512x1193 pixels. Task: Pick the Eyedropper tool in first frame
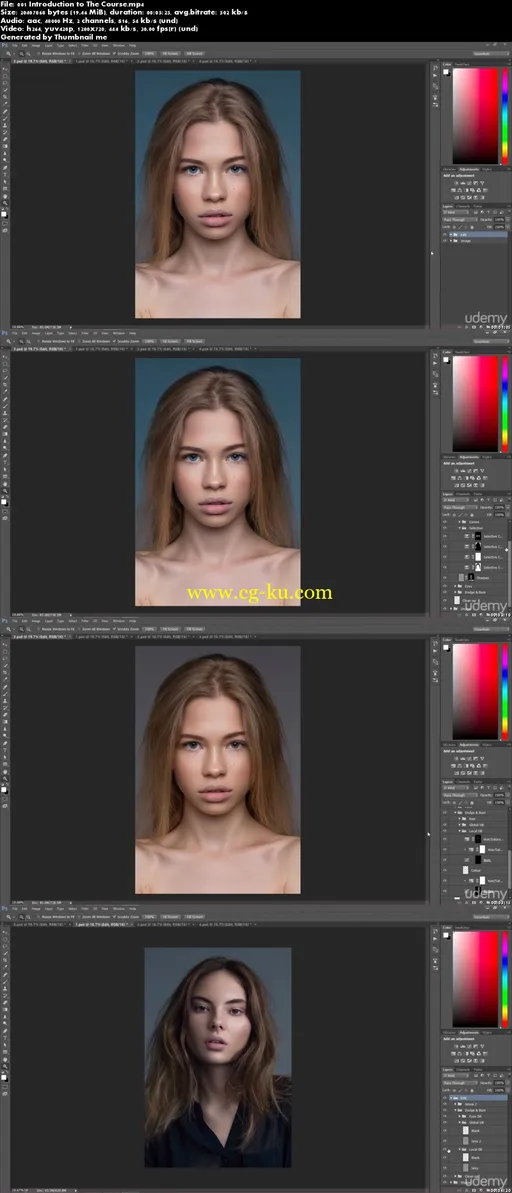5,103
